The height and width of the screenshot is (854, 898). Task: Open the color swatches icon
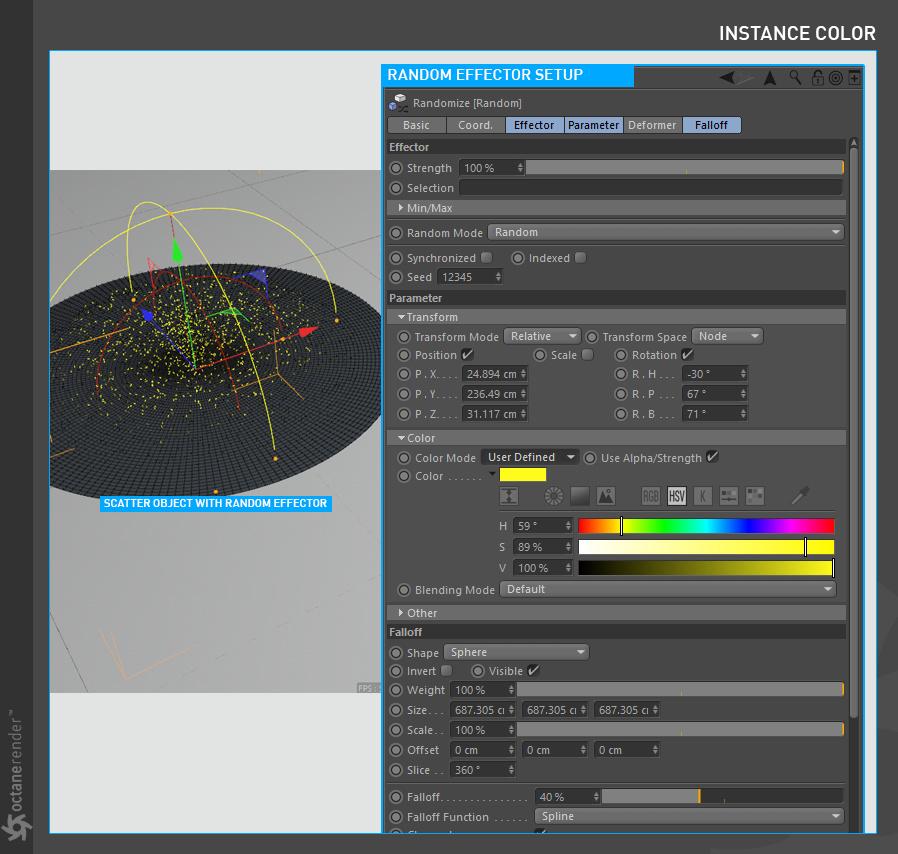pyautogui.click(x=755, y=496)
